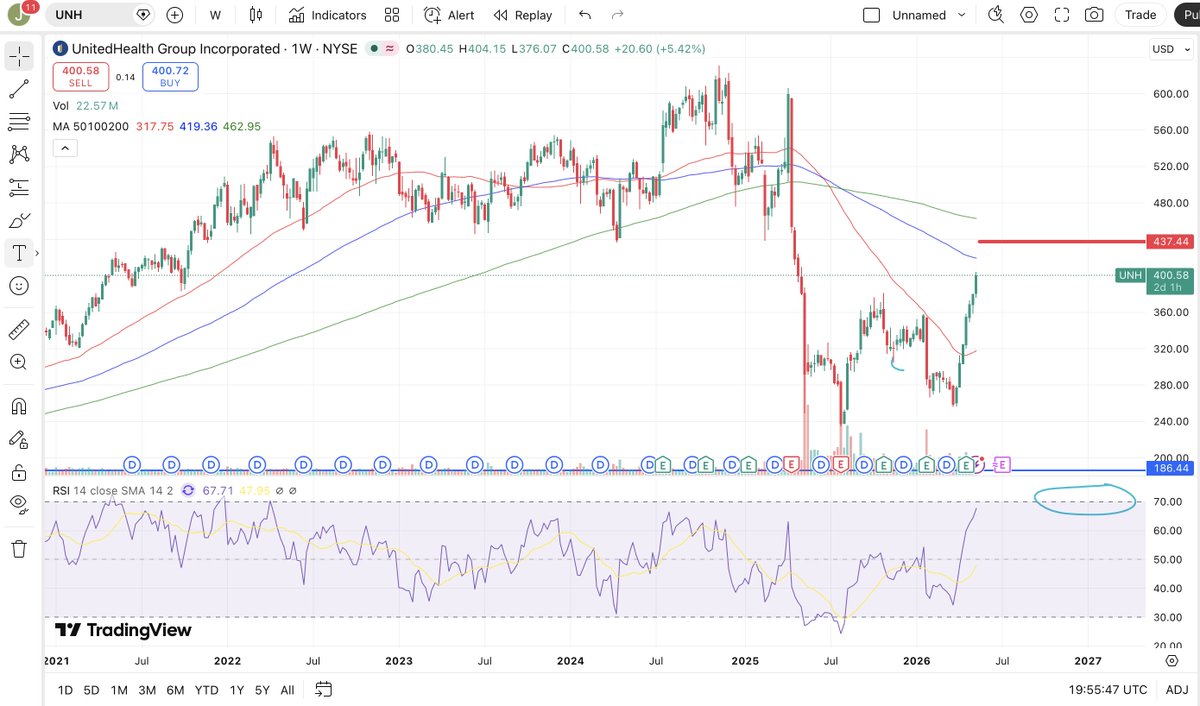Open the Unnamed layout dropdown
This screenshot has height=706, width=1200.
point(930,15)
